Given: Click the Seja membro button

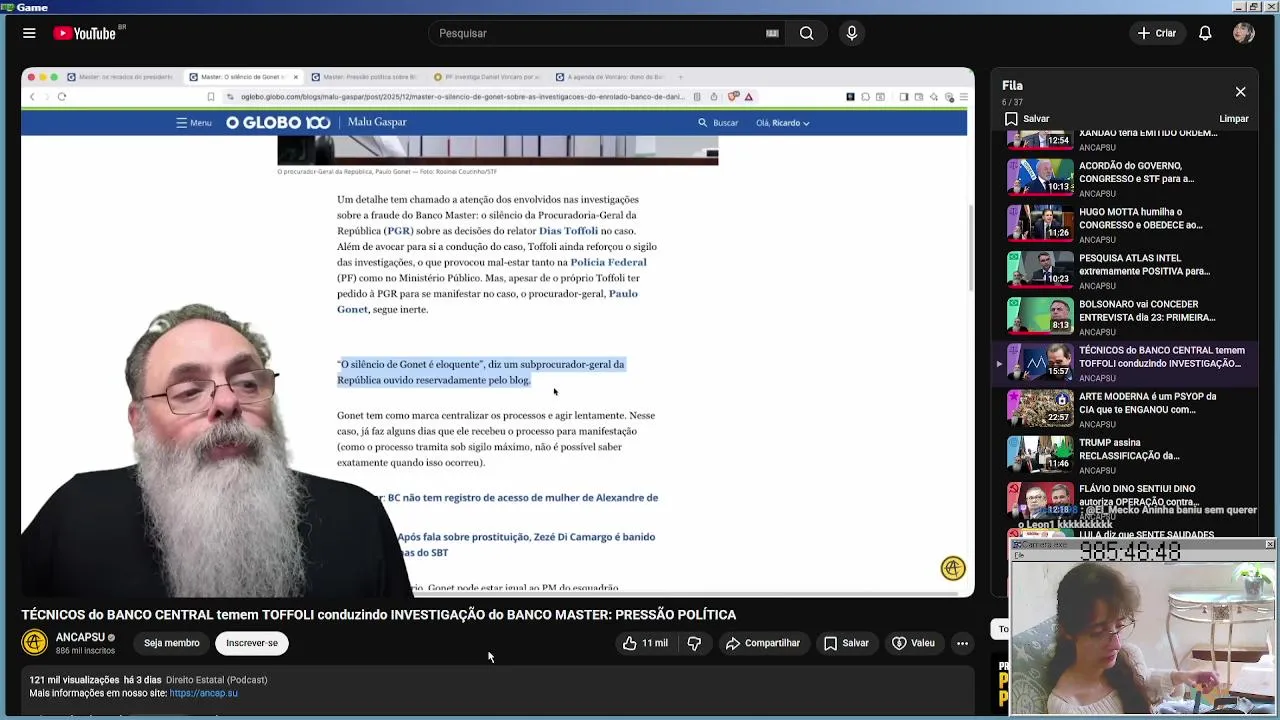Looking at the screenshot, I should click(x=171, y=643).
